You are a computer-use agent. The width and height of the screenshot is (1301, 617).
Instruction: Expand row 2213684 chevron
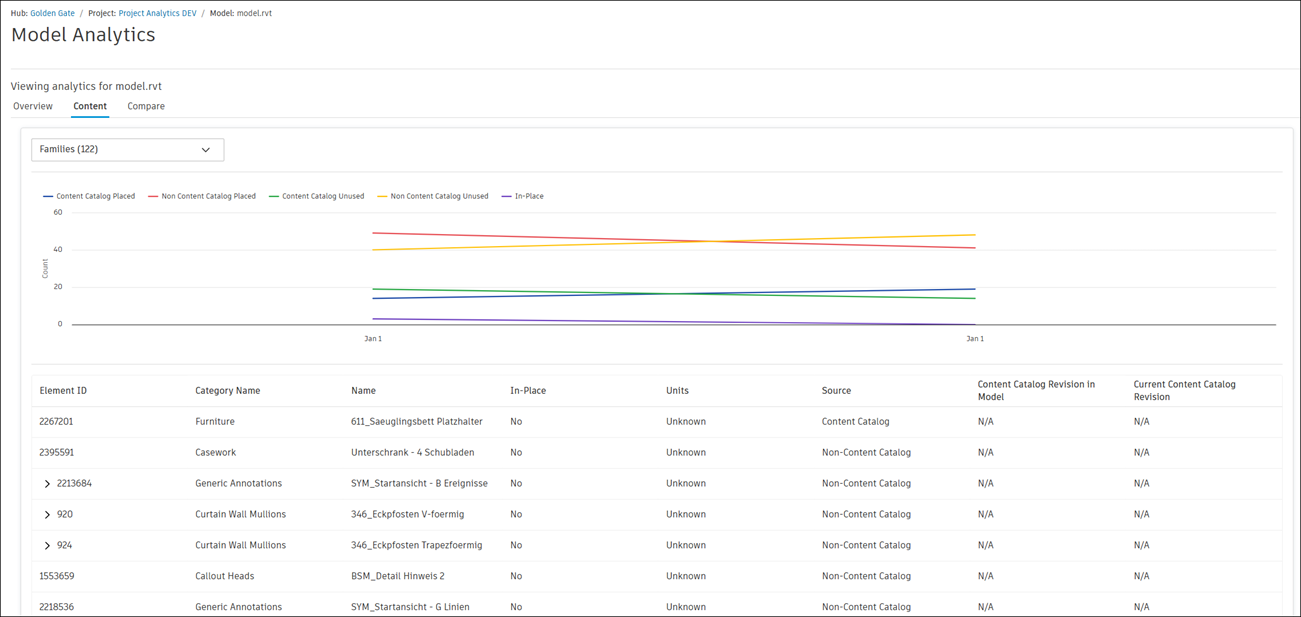(47, 484)
